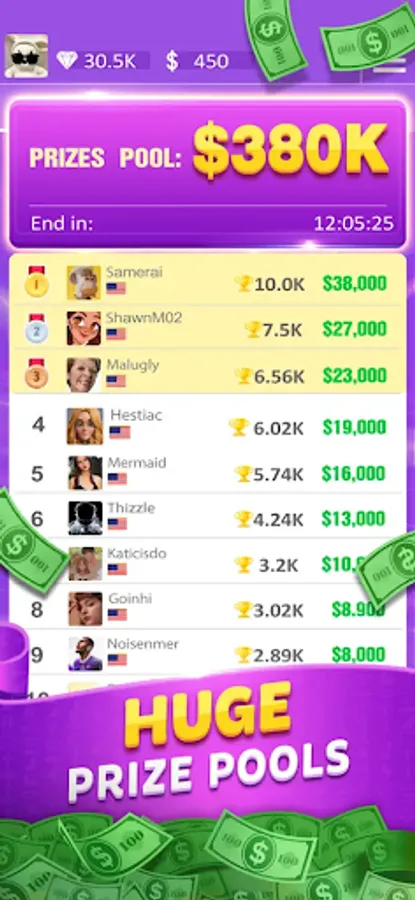Tap the diamond gems icon
Image resolution: width=415 pixels, height=900 pixels.
(x=67, y=60)
